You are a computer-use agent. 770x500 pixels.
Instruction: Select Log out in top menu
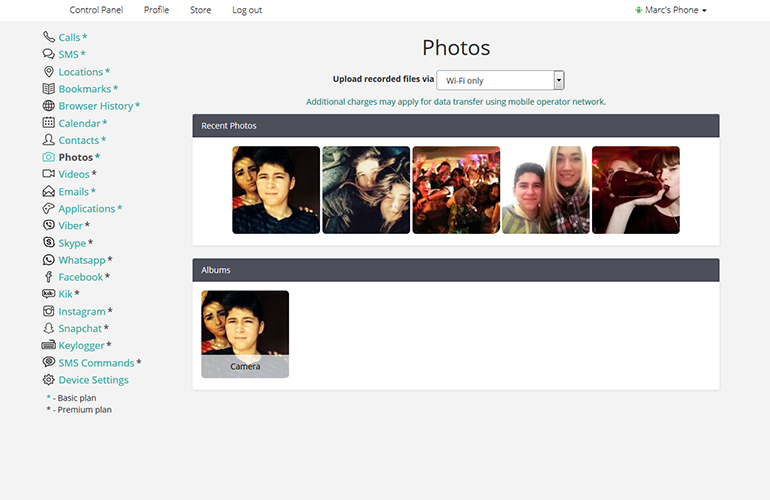[247, 10]
